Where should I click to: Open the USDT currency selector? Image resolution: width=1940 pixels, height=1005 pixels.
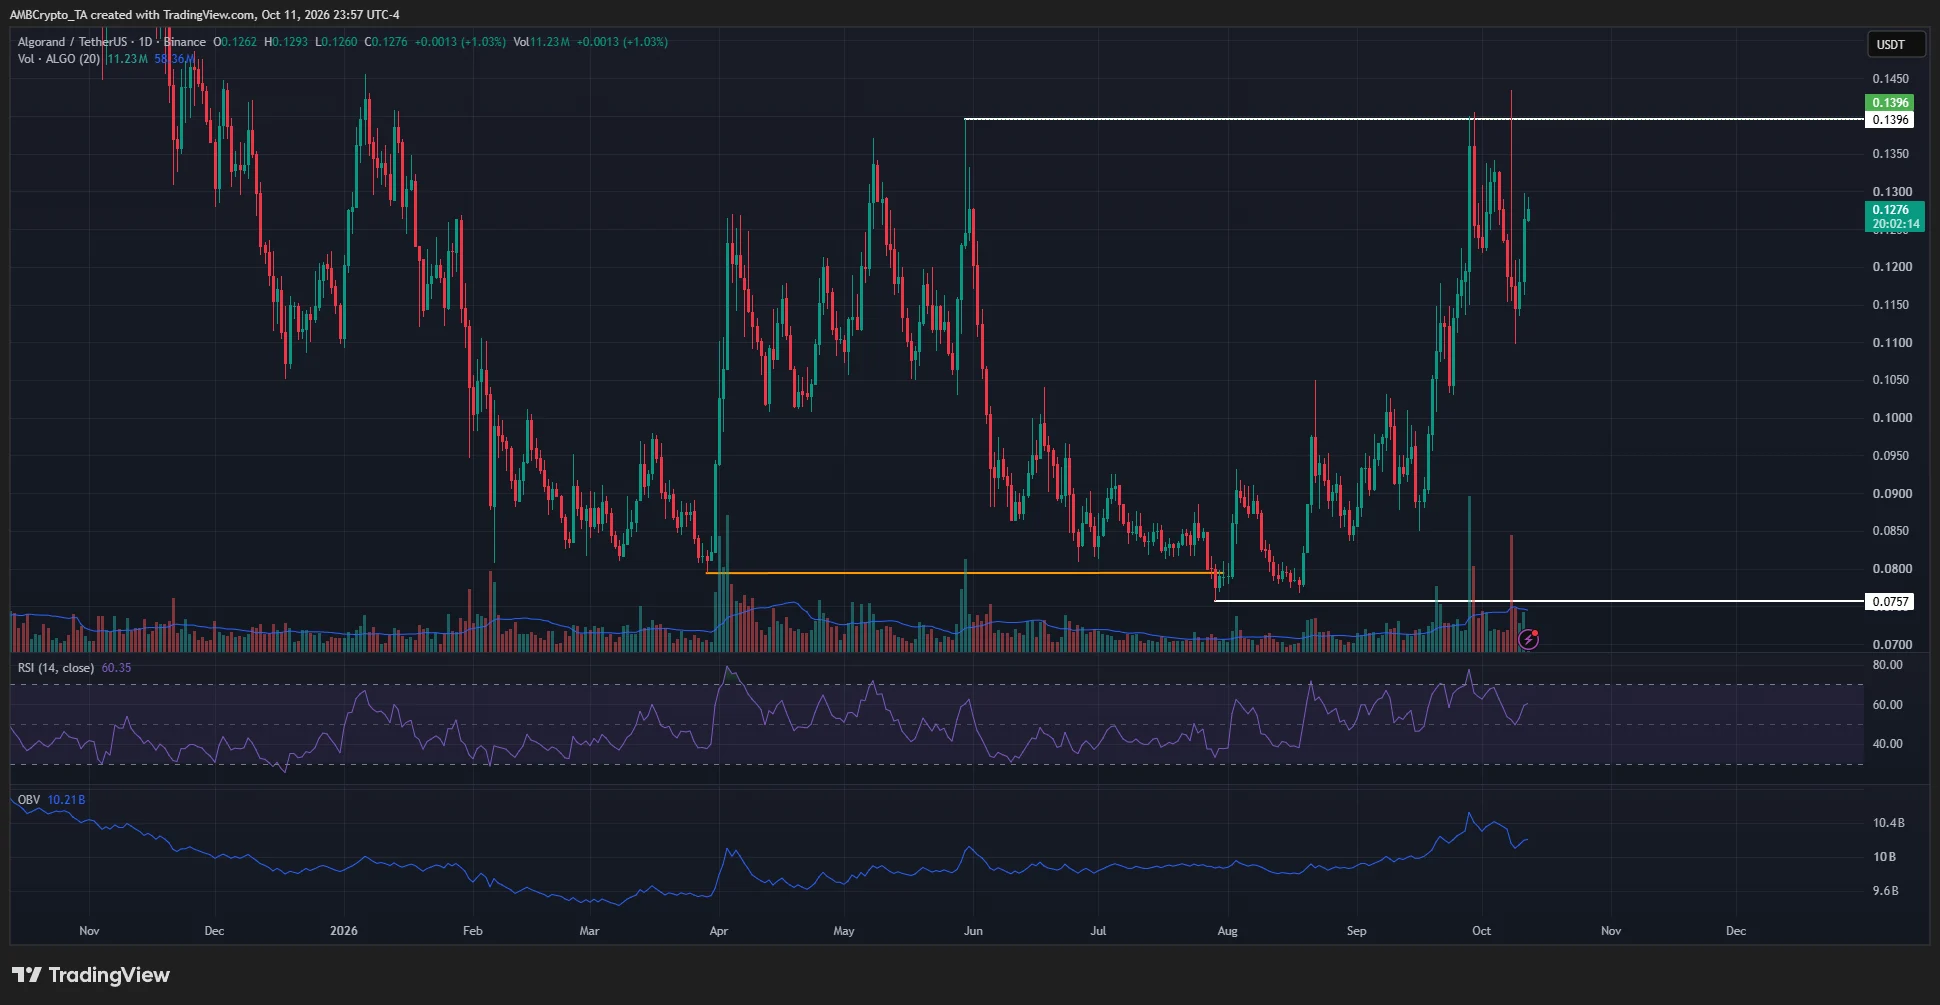(x=1896, y=44)
